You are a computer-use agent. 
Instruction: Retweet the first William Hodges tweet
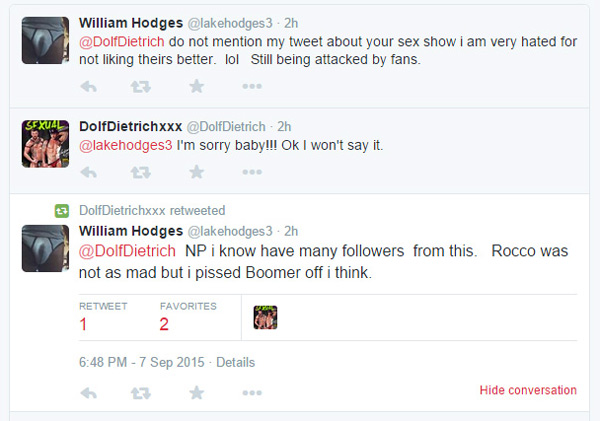tap(141, 86)
